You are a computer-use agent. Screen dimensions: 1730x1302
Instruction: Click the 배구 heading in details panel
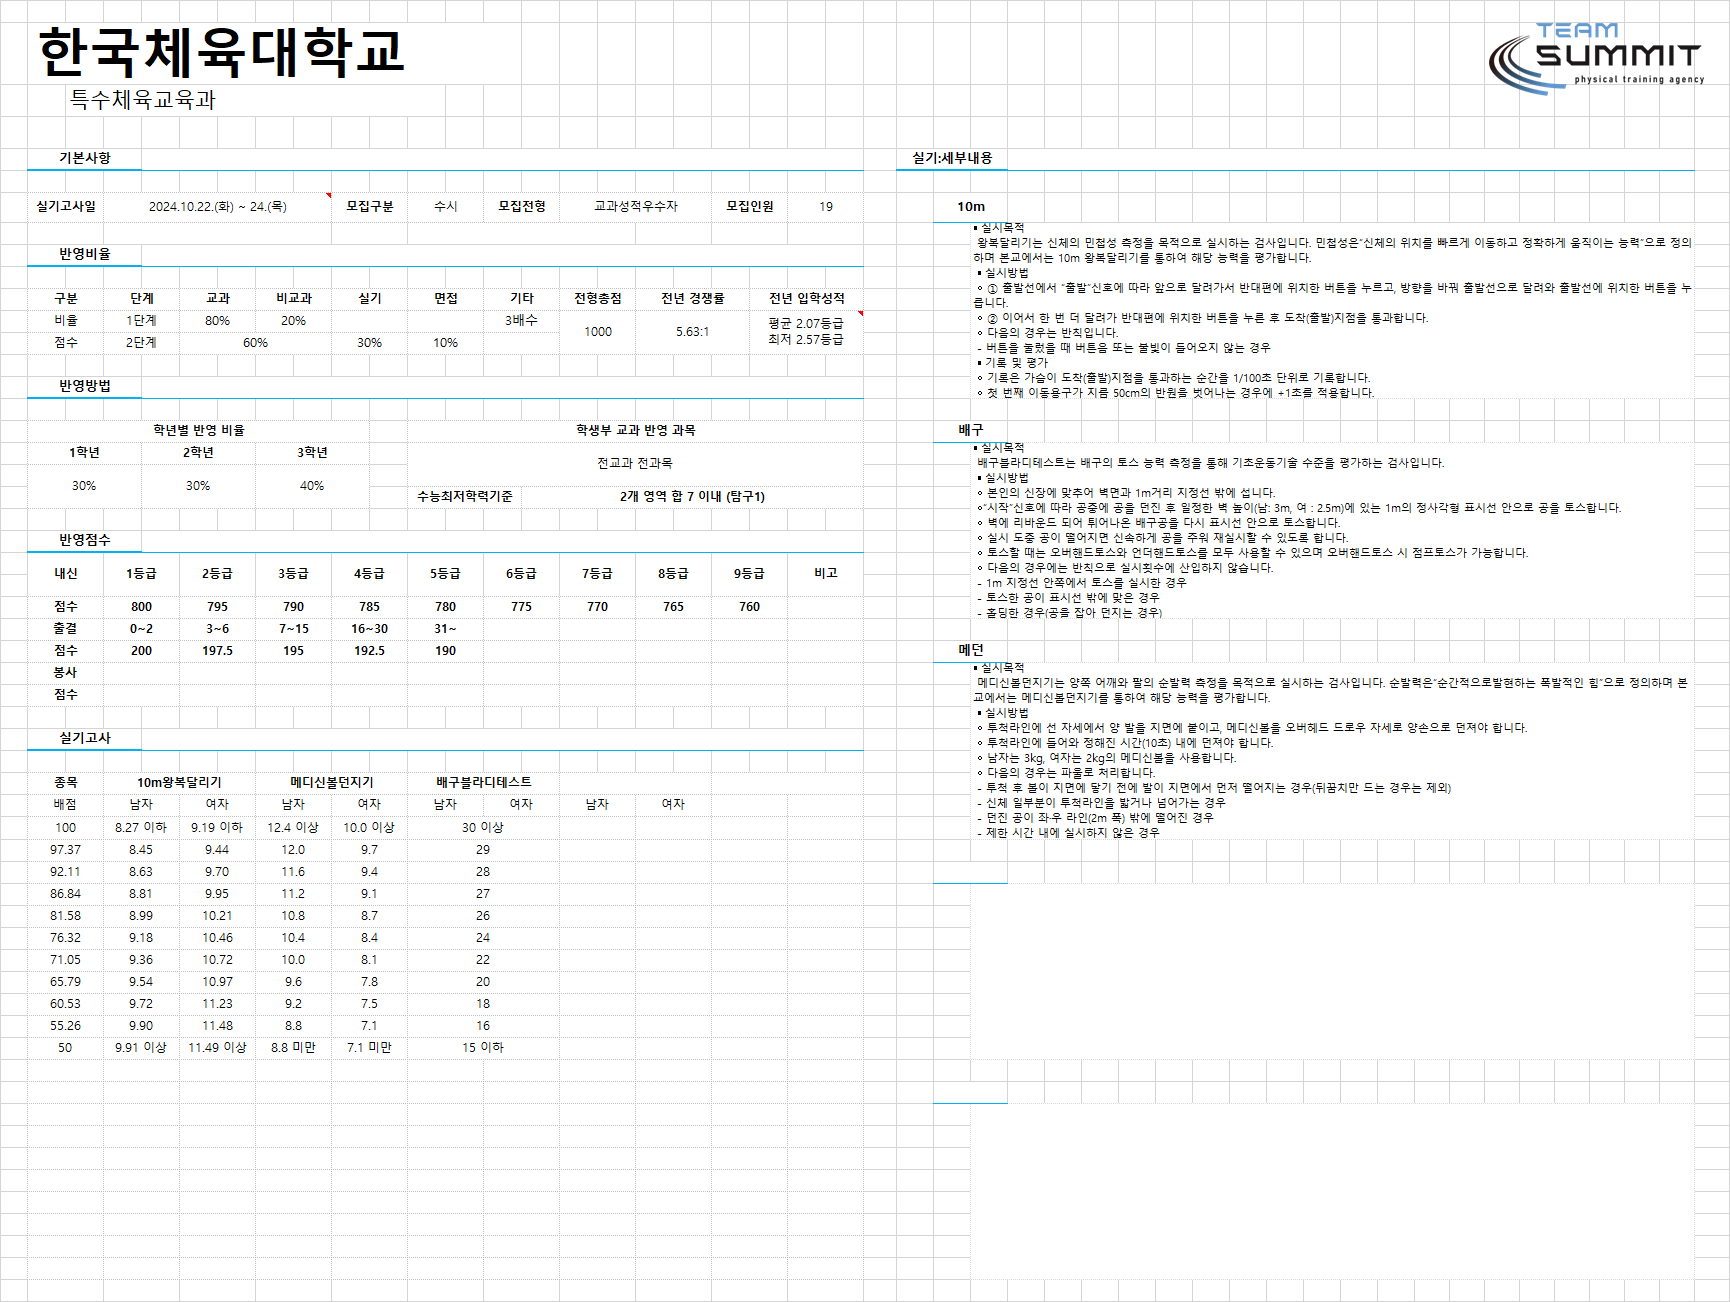(x=971, y=430)
